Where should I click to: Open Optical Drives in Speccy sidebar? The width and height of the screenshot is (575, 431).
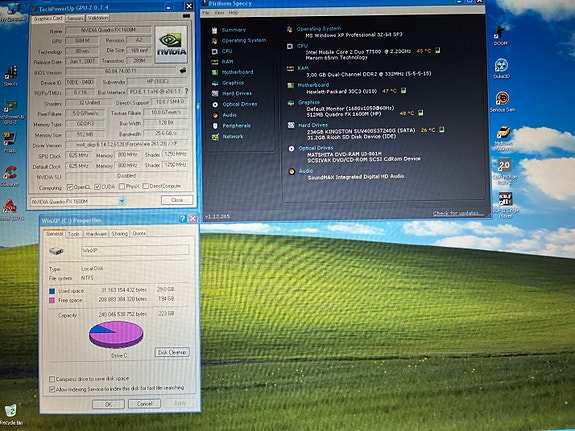point(239,104)
